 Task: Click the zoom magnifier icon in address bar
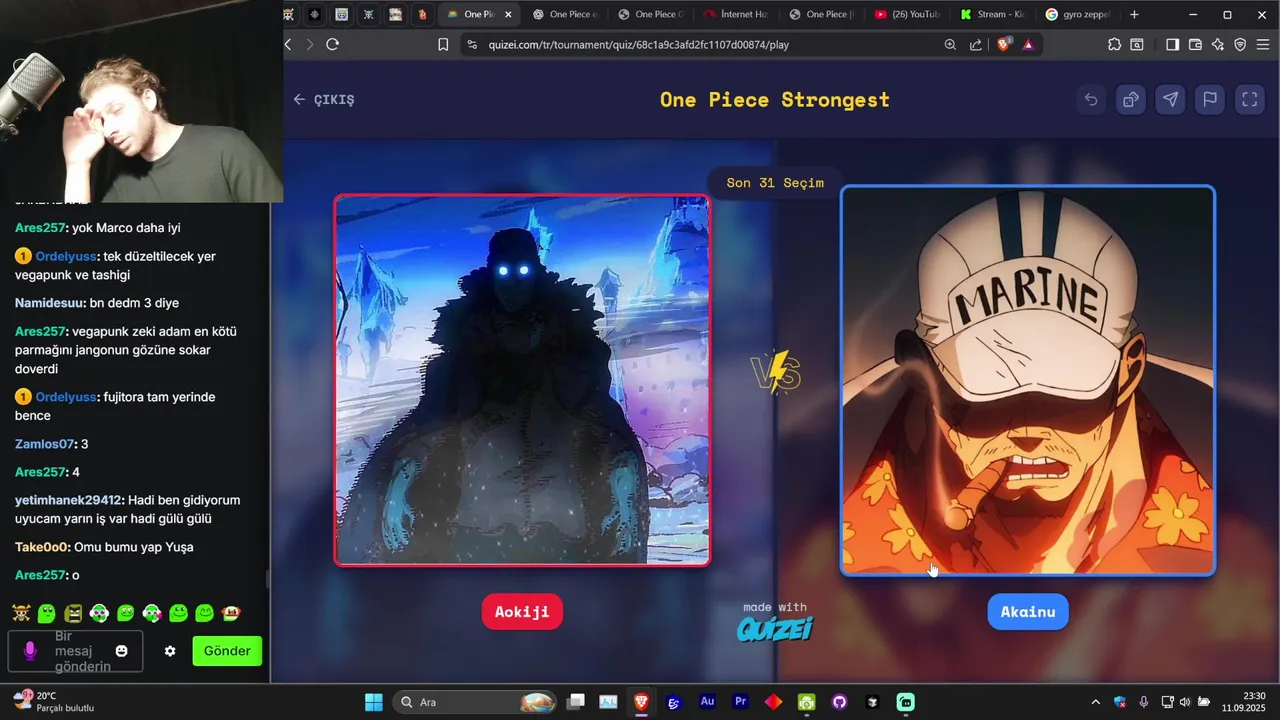pos(950,44)
